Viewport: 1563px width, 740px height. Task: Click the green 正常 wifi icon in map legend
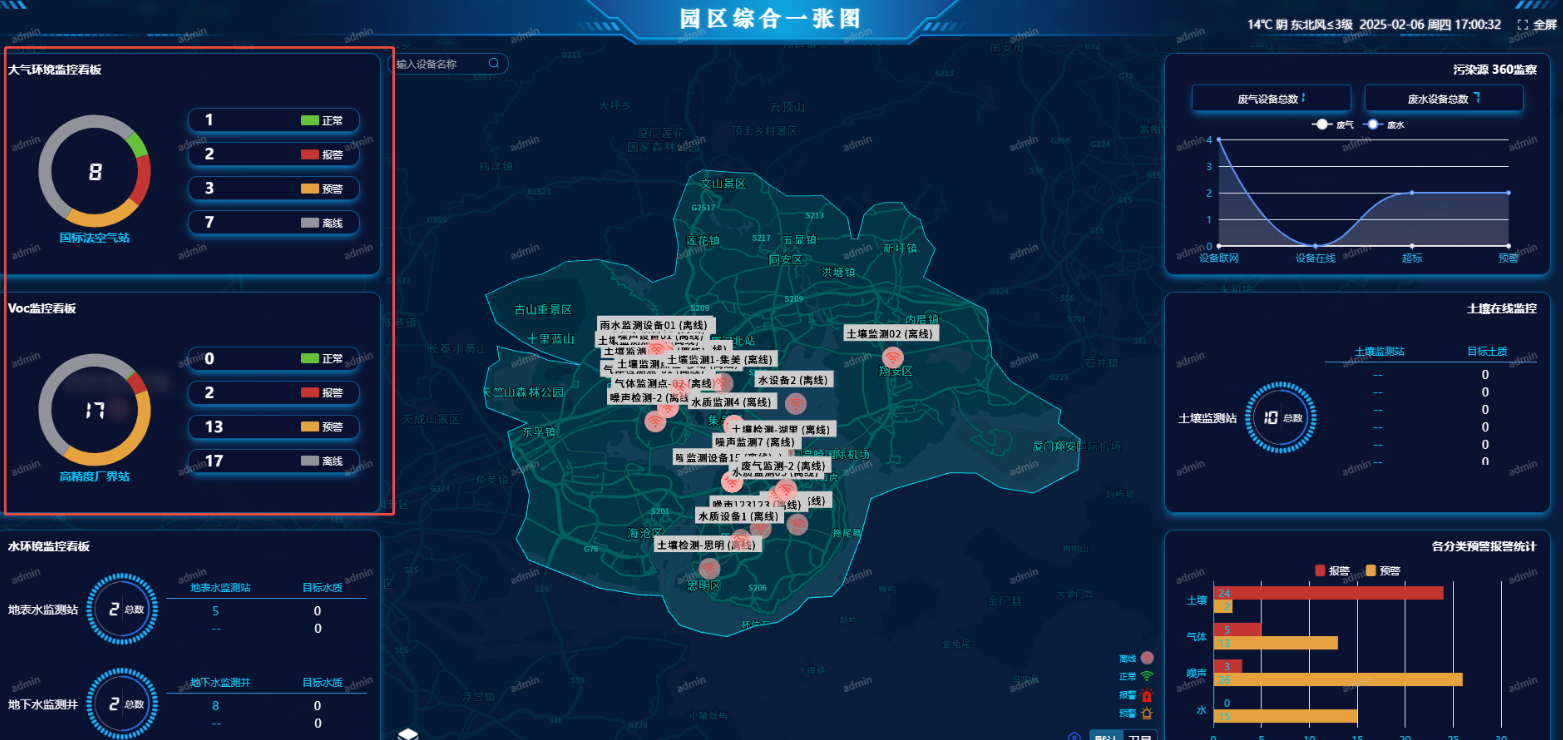(x=1147, y=675)
